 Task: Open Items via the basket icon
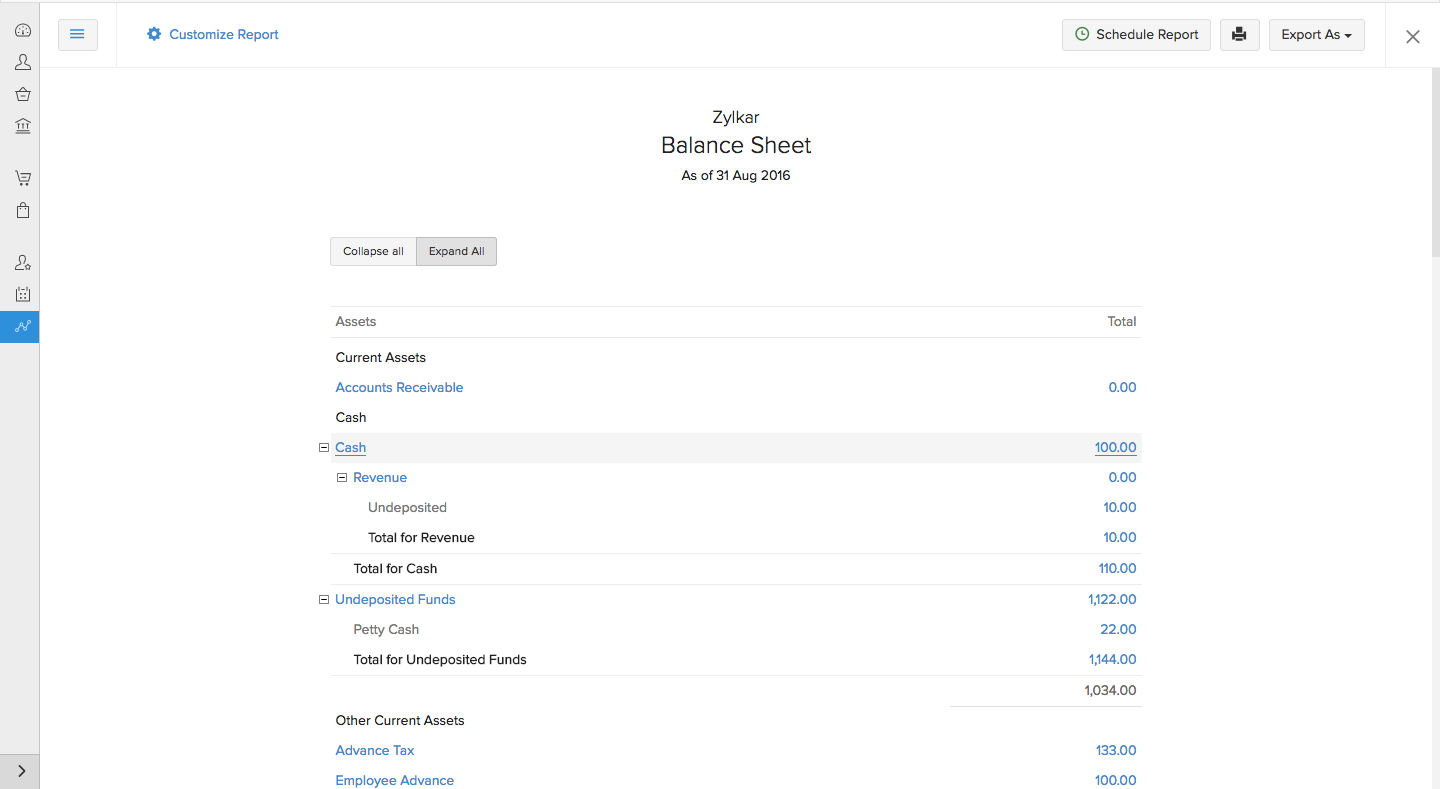(22, 94)
